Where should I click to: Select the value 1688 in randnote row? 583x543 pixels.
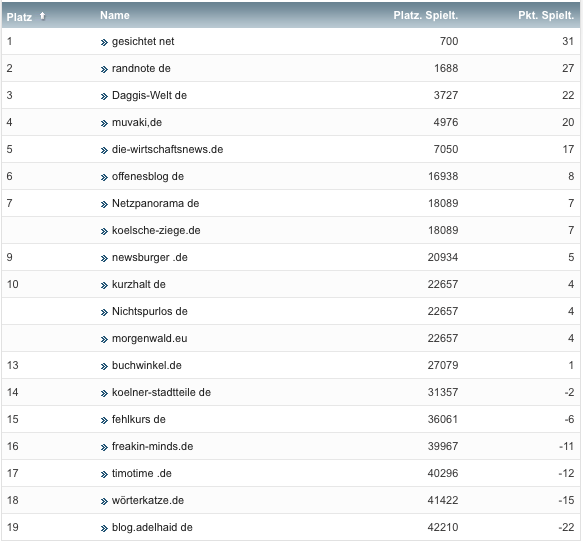(446, 68)
